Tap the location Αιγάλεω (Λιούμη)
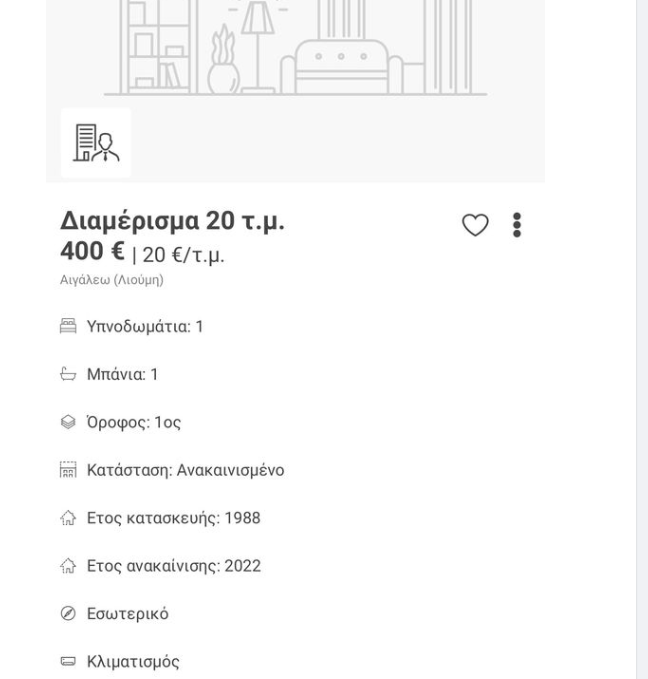Viewport: 648px width, 679px height. [x=112, y=280]
